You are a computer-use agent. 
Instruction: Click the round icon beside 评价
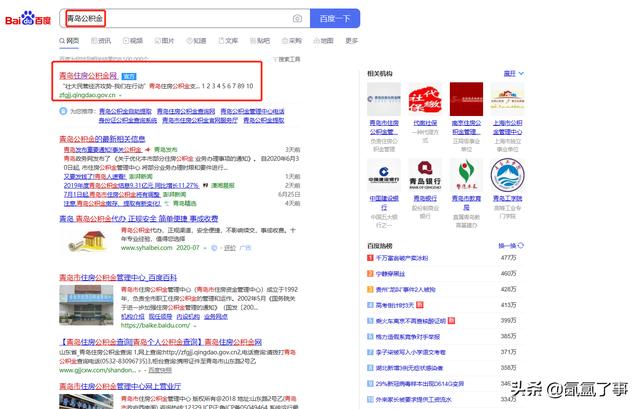pyautogui.click(x=214, y=248)
